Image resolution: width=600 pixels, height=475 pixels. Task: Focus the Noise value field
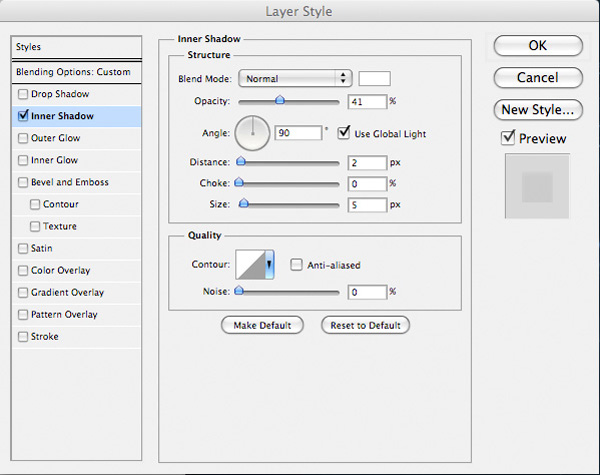367,292
